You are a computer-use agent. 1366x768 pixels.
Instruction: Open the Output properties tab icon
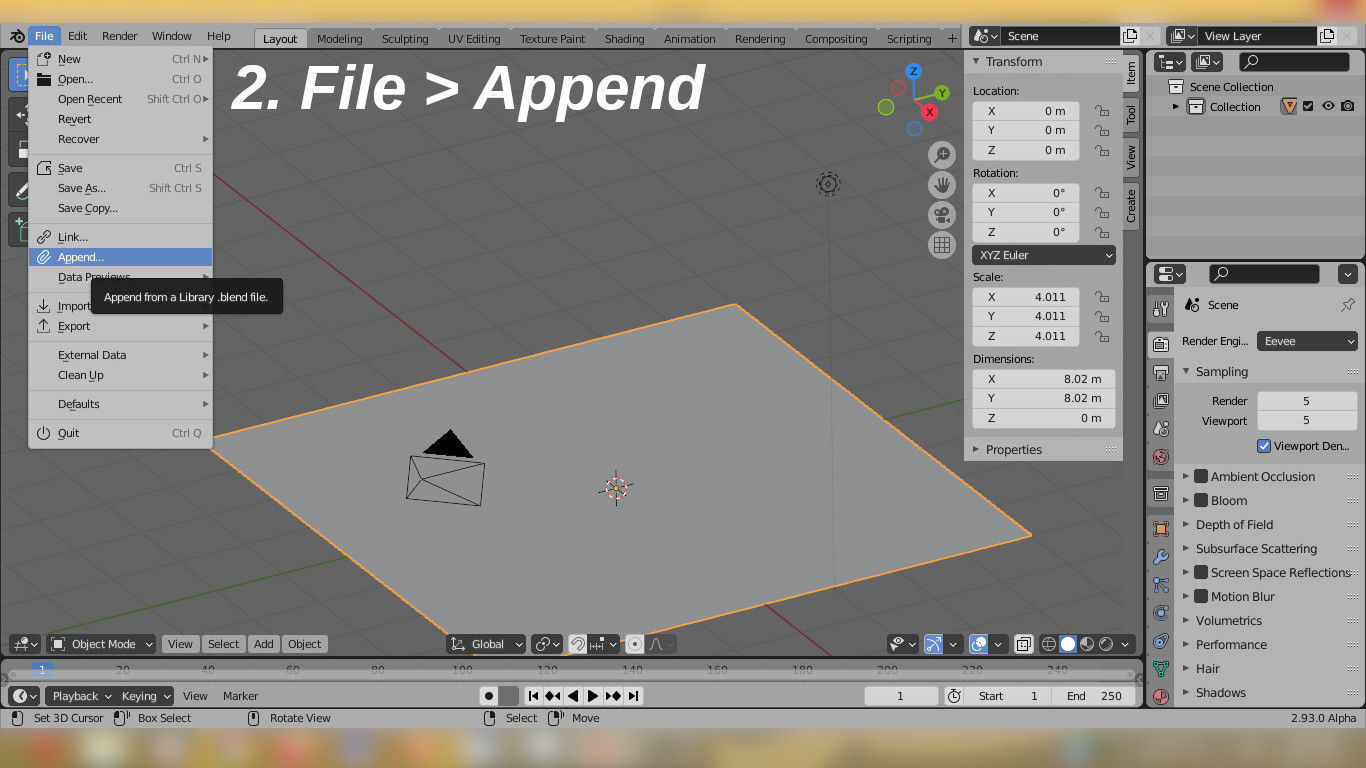pos(1160,372)
